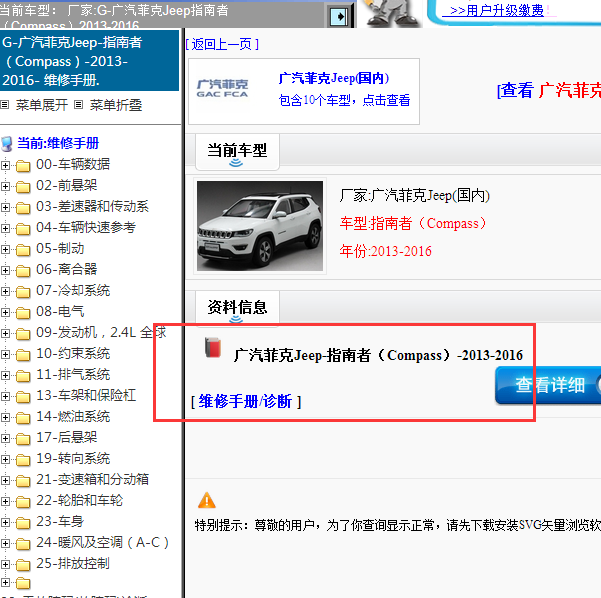Open the 07-冷却系统 chapter

click(x=73, y=291)
